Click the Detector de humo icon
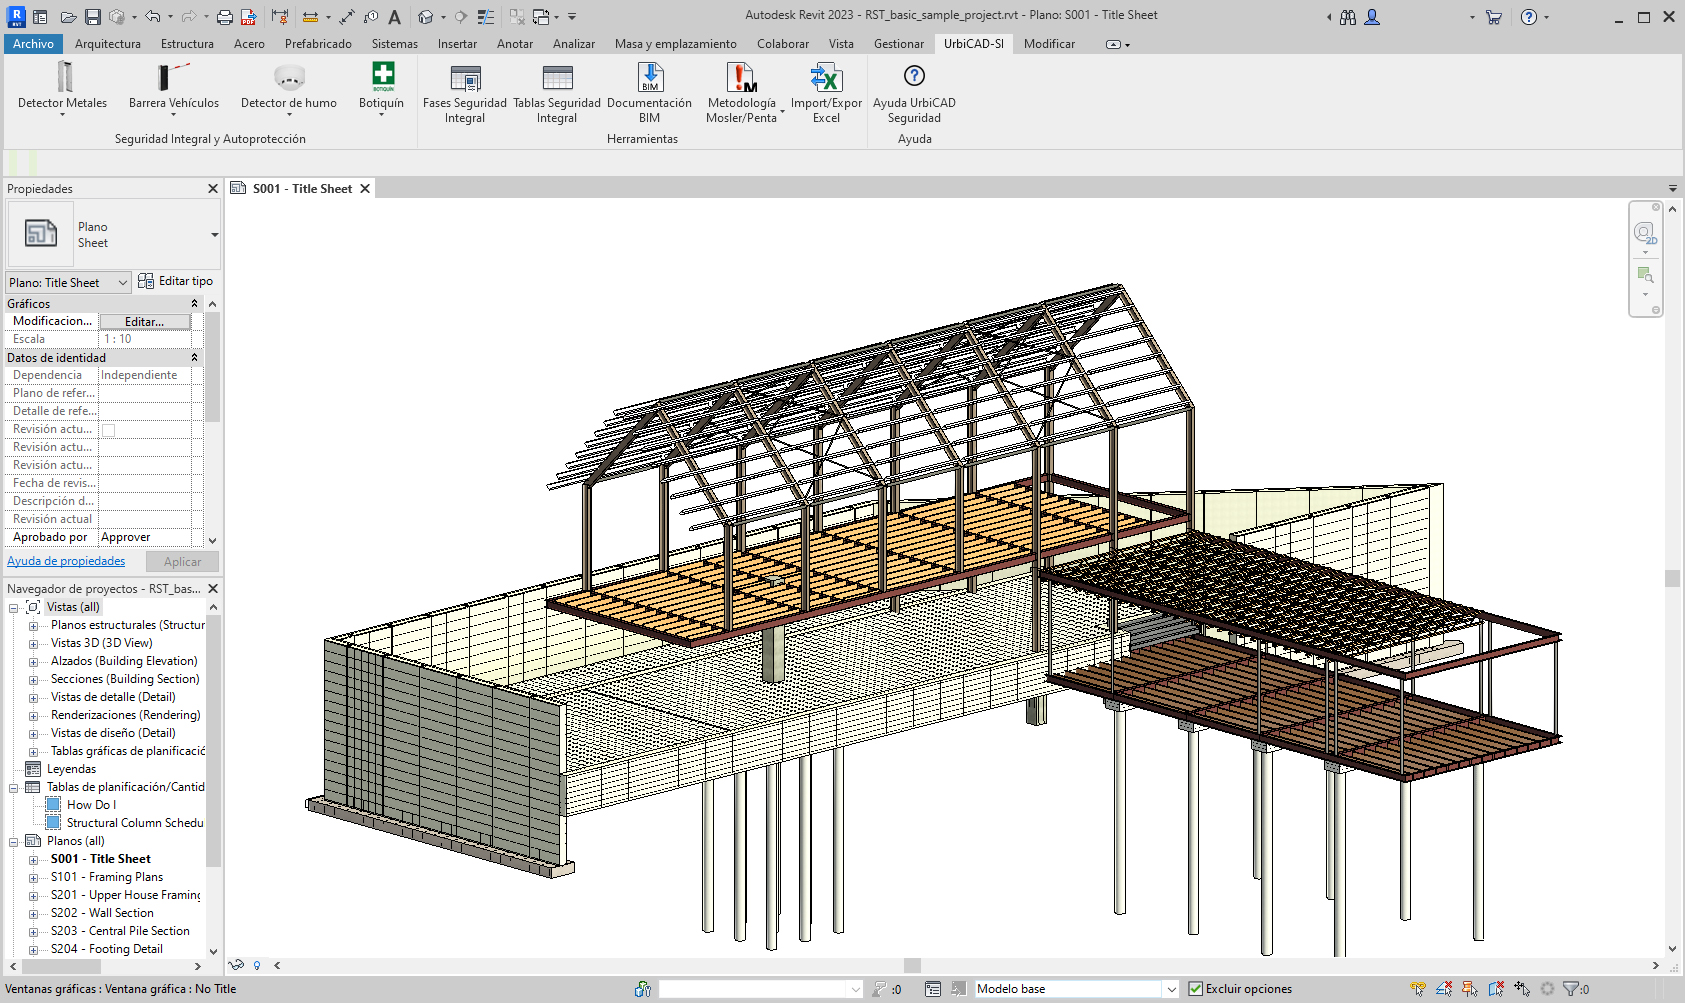This screenshot has height=1003, width=1685. click(289, 78)
